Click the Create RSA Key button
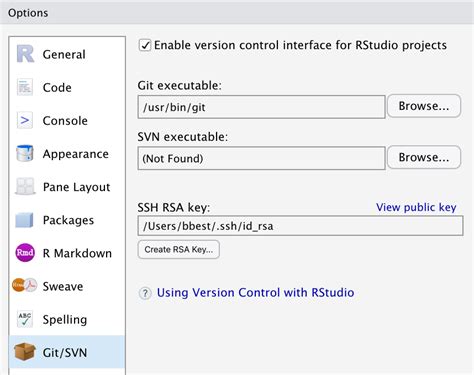Screen dimensions: 474x375 point(179,249)
